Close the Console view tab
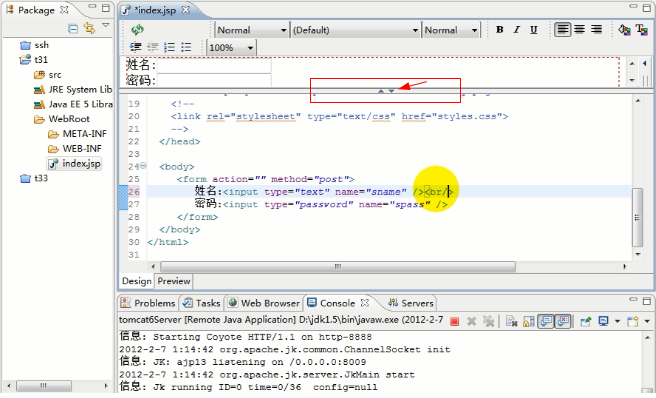Viewport: 656px width, 398px height. tap(365, 303)
